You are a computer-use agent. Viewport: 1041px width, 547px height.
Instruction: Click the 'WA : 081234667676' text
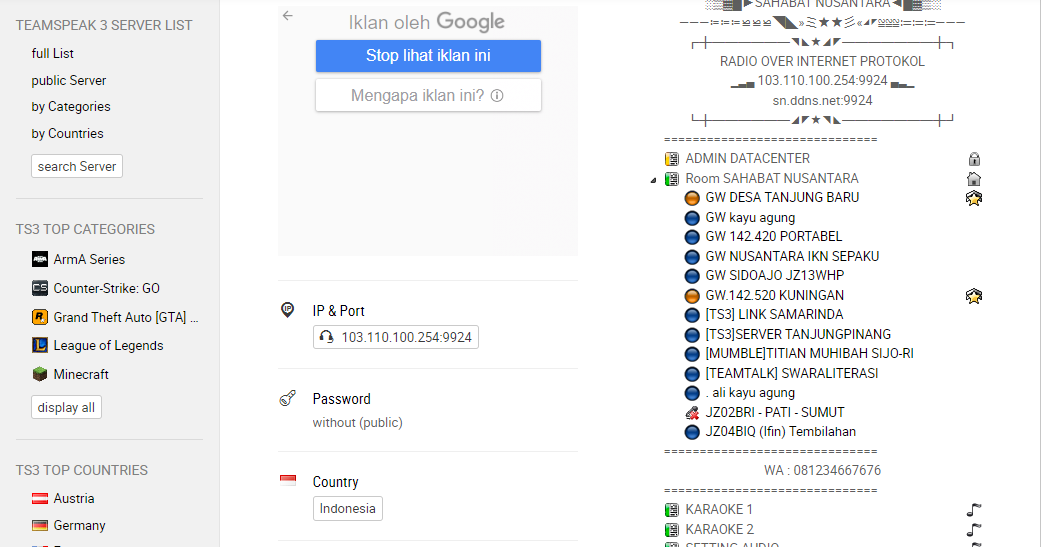[822, 471]
